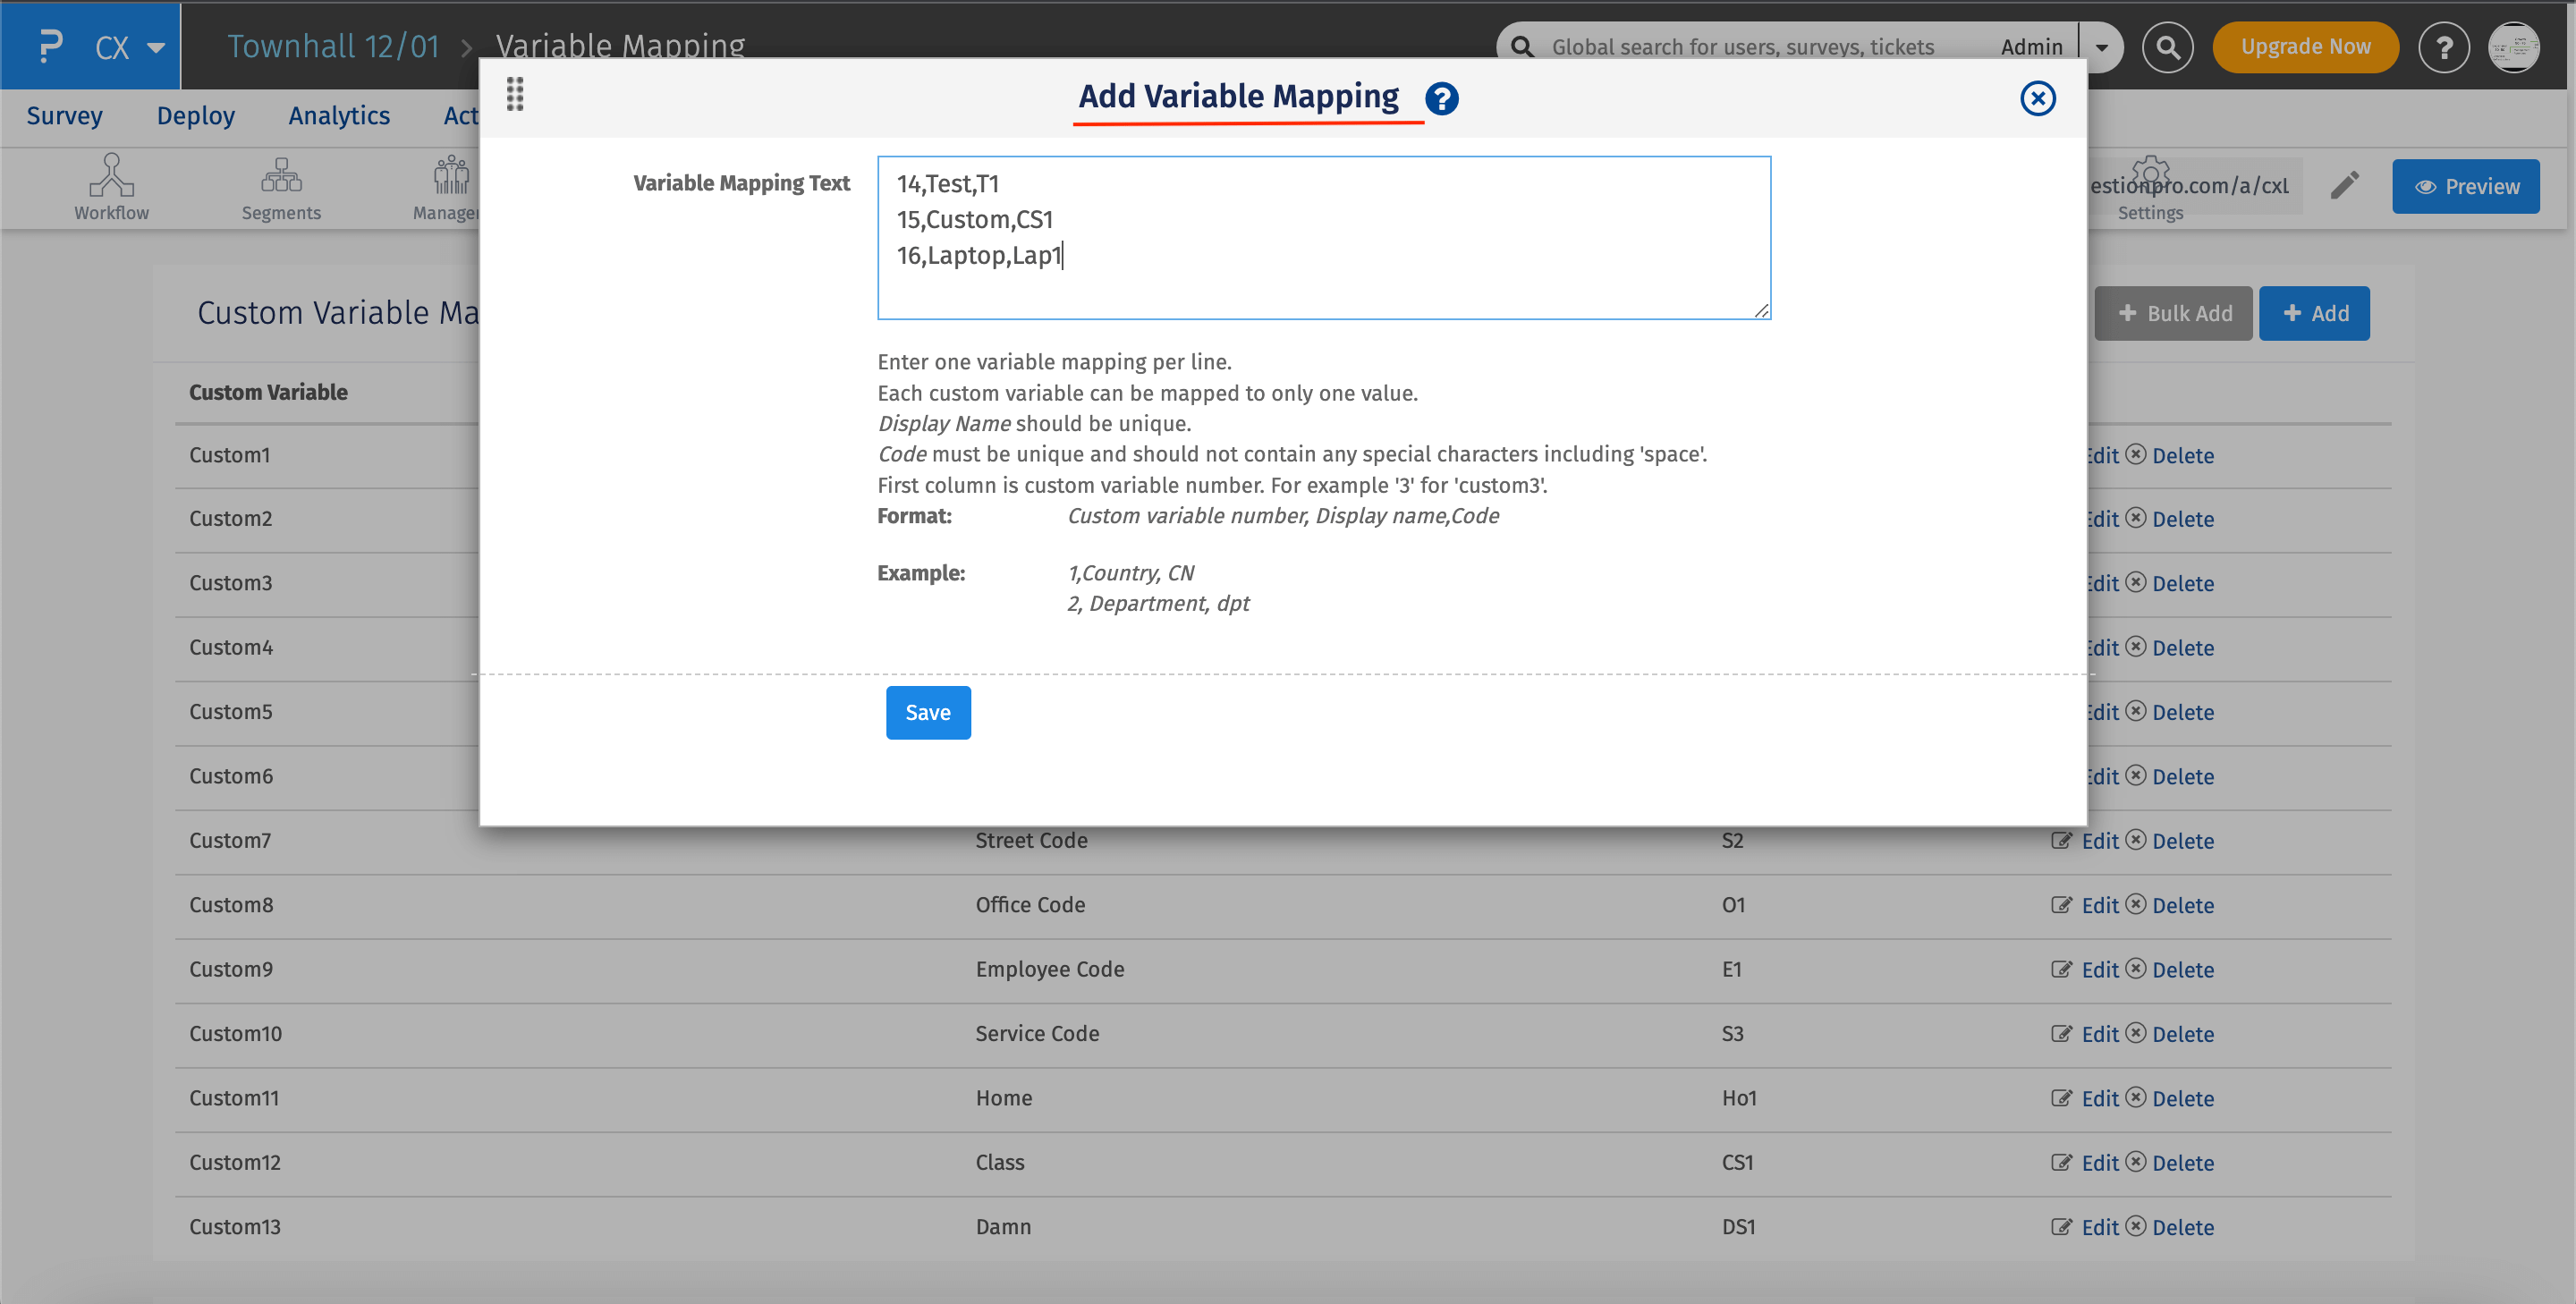Save the variable mapping
2576x1304 pixels.
click(928, 712)
